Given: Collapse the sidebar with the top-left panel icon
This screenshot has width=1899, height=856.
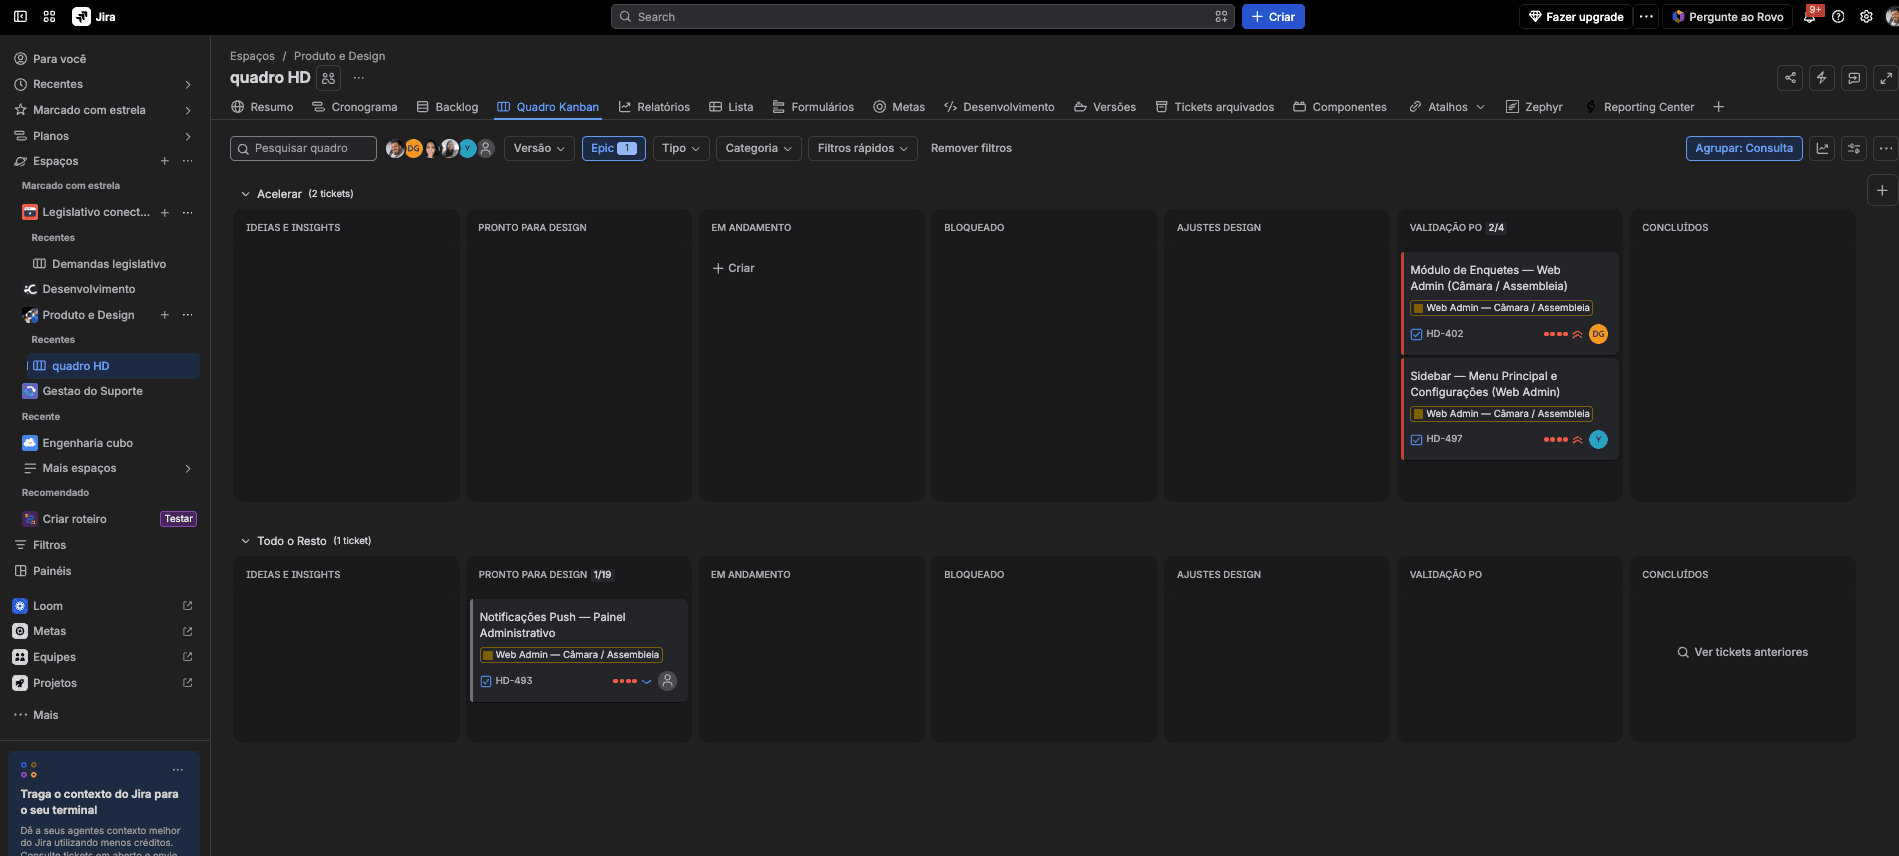Looking at the screenshot, I should coord(20,17).
